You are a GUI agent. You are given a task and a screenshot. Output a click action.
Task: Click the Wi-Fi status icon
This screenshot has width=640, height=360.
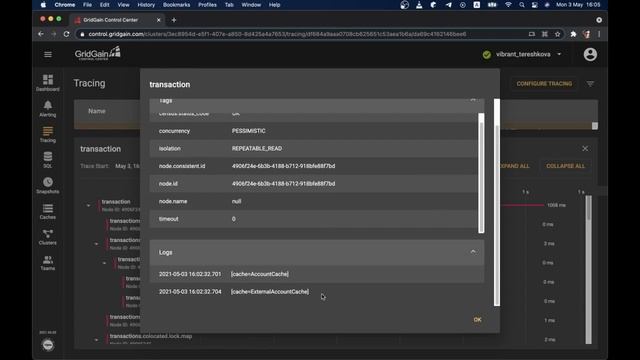[508, 5]
